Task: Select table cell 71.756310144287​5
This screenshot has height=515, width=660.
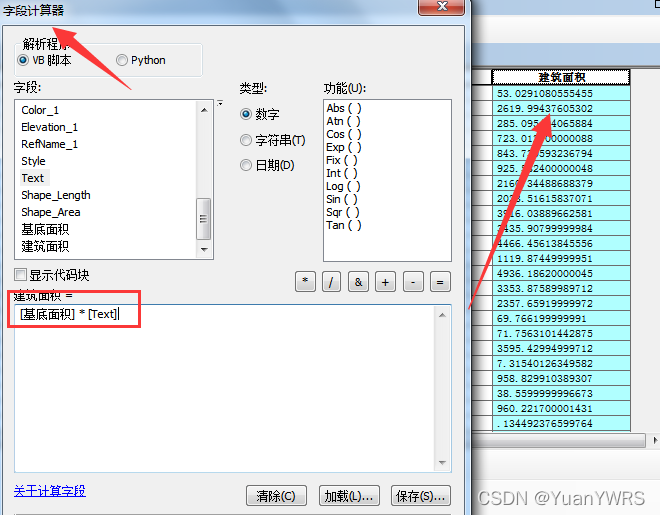Action: coord(561,334)
